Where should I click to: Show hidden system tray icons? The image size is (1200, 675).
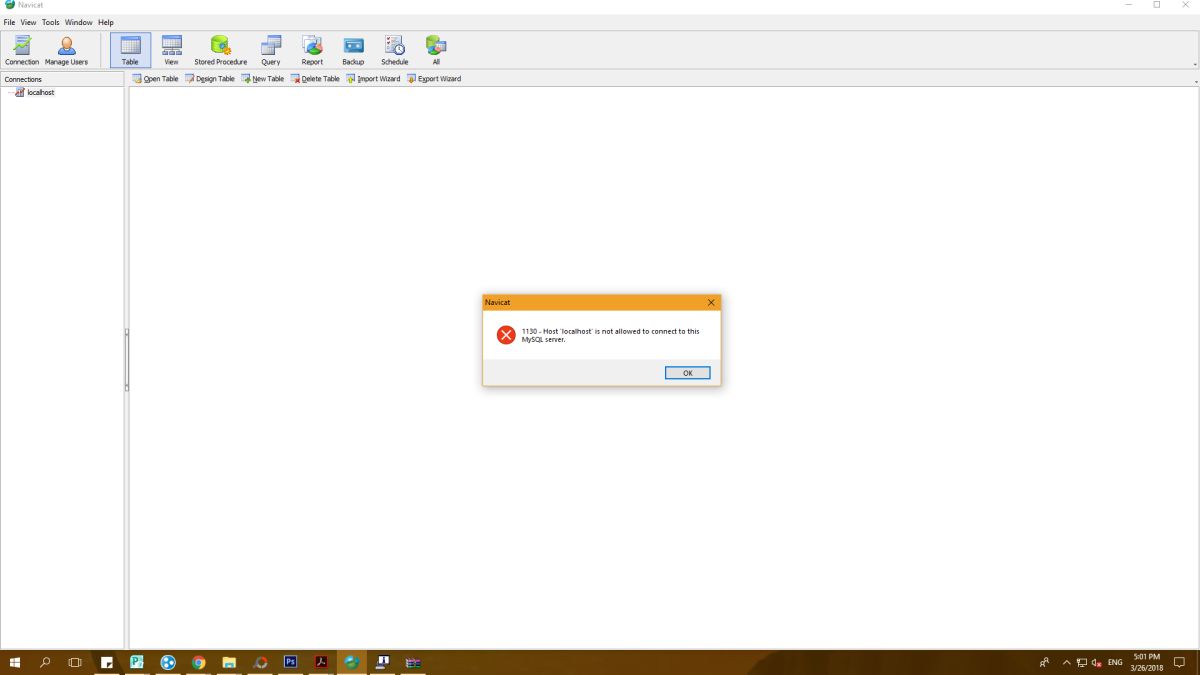pos(1066,662)
